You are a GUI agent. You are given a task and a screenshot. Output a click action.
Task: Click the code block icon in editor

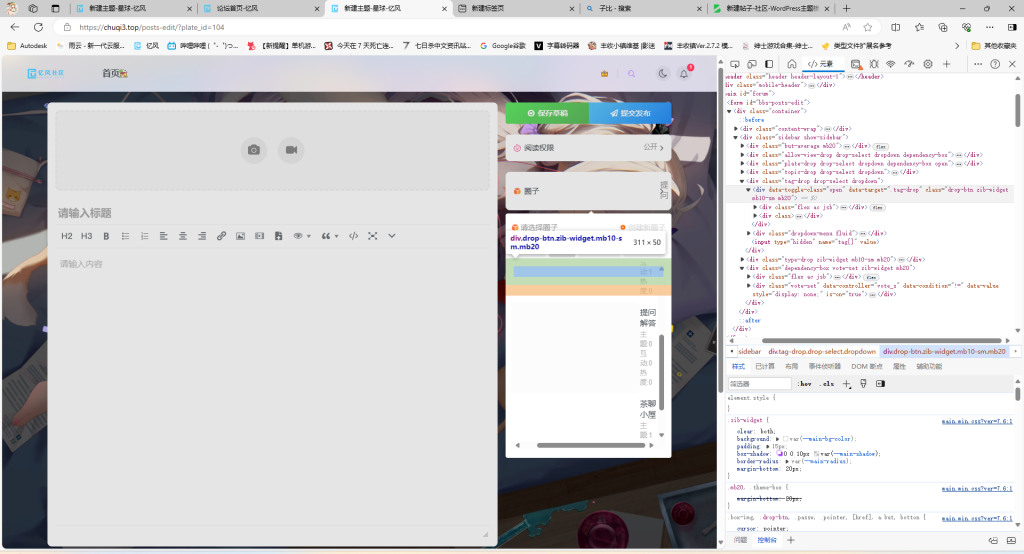(x=353, y=236)
